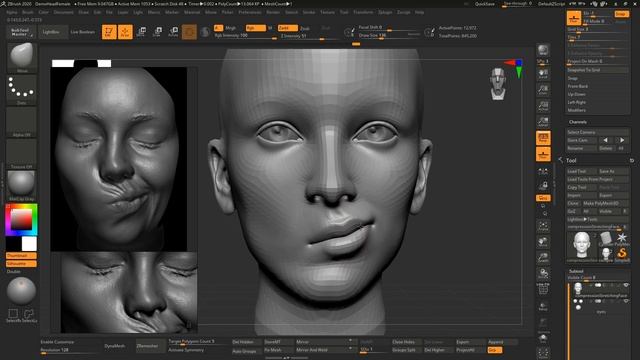Click the Xpose icon
Image resolution: width=640 pixels, height=360 pixels.
pos(543,353)
